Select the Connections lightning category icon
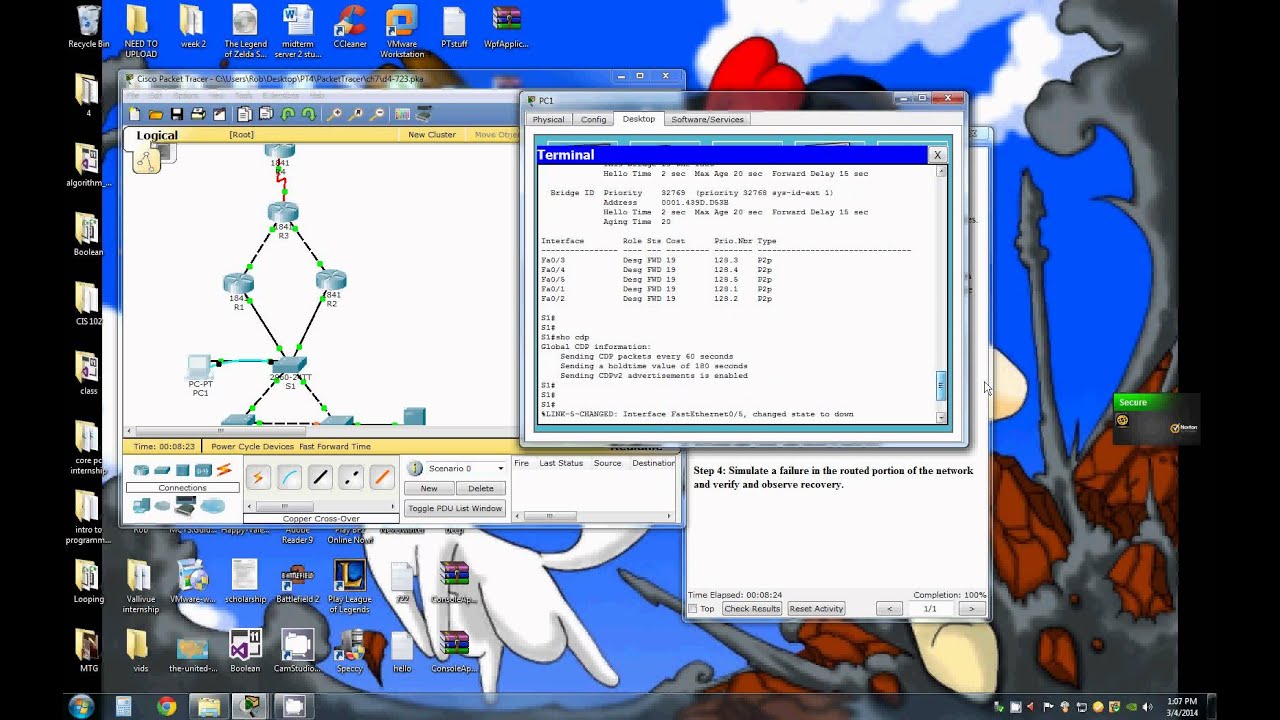Viewport: 1280px width, 720px height. tap(224, 470)
